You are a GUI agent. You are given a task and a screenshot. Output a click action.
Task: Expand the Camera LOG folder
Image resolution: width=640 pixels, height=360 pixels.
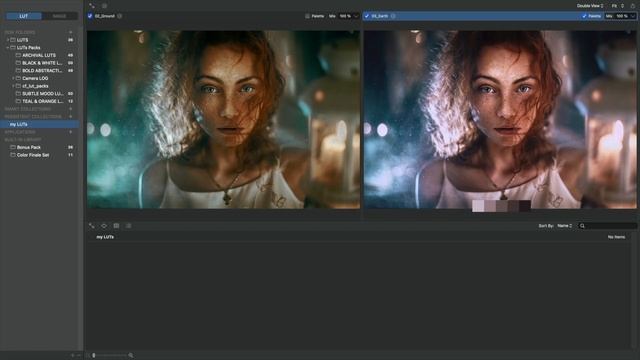pyautogui.click(x=13, y=78)
